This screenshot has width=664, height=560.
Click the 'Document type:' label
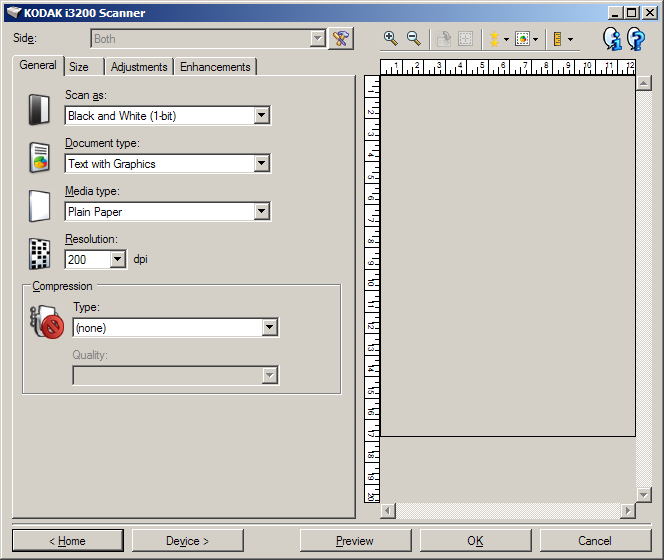[x=102, y=143]
